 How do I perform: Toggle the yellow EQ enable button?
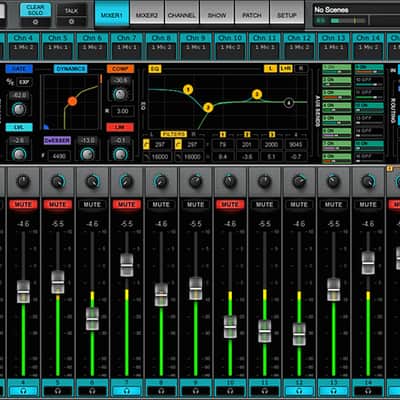(x=155, y=69)
